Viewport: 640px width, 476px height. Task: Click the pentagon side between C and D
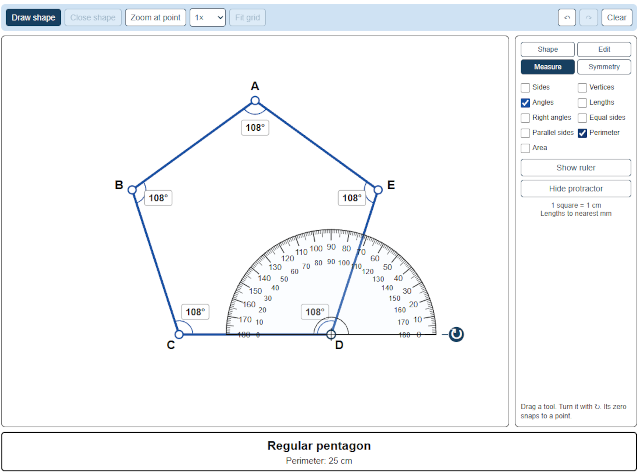tap(255, 334)
